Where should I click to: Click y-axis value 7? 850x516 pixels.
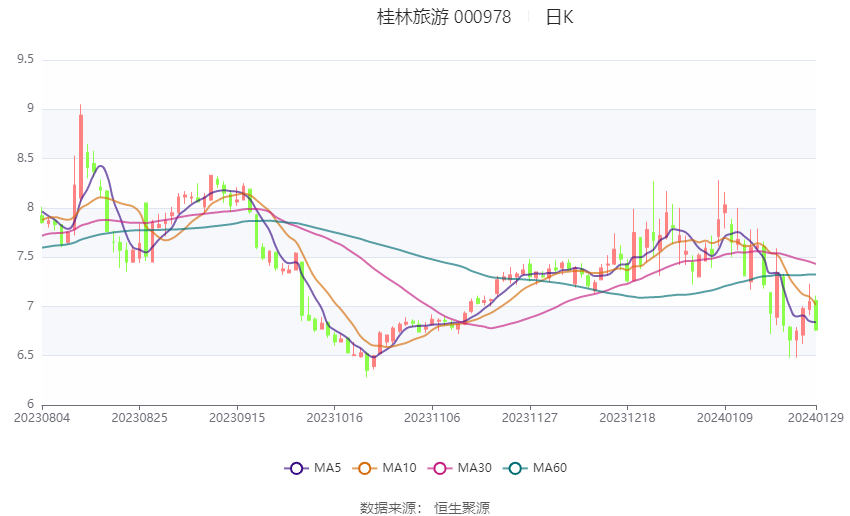coord(30,306)
